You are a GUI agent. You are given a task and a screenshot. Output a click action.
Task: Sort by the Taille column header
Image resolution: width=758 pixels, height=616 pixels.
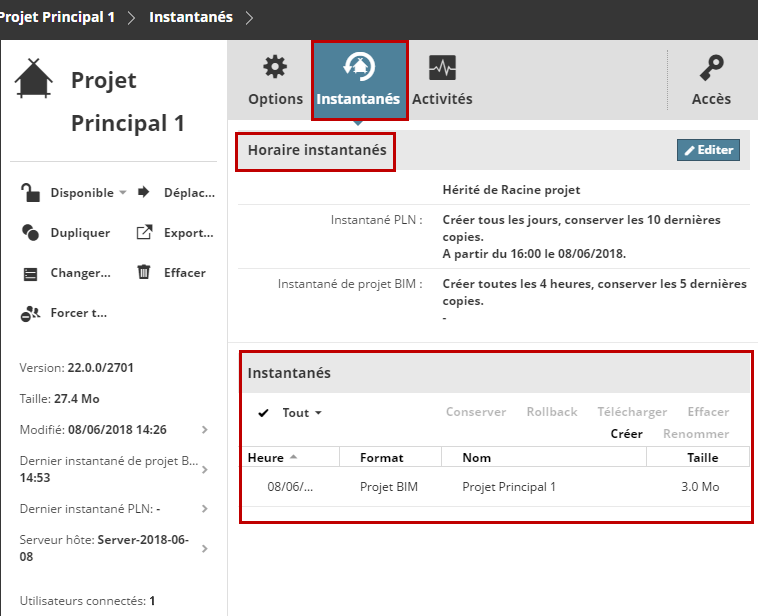click(x=703, y=457)
